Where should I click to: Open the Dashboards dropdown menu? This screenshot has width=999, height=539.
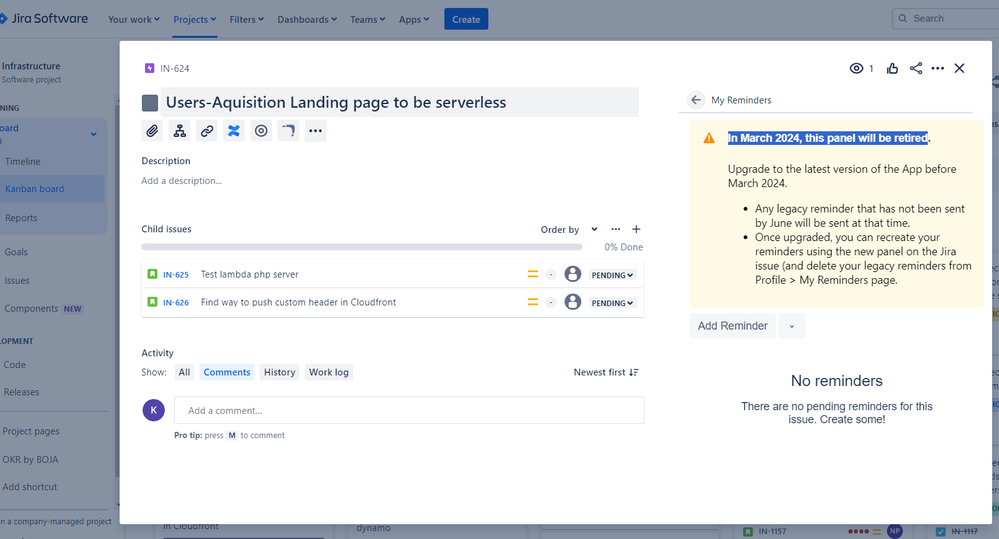307,20
